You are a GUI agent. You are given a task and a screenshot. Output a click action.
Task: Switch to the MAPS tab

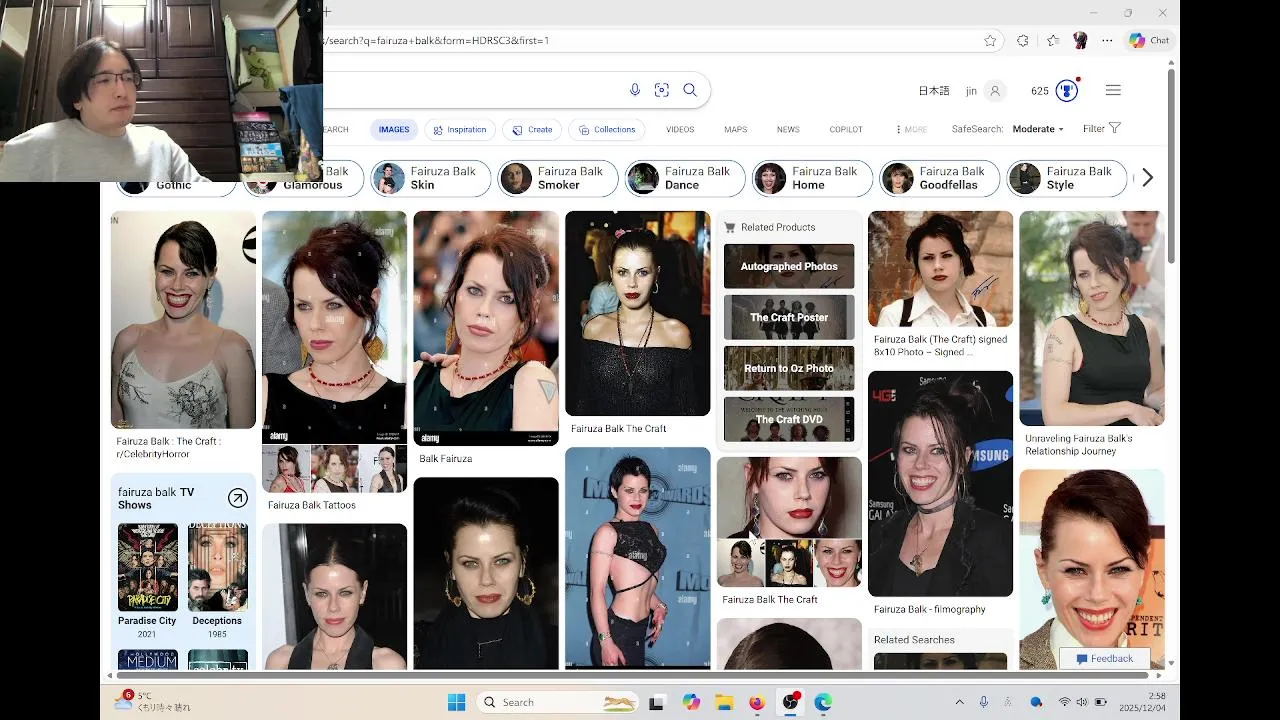click(x=736, y=129)
